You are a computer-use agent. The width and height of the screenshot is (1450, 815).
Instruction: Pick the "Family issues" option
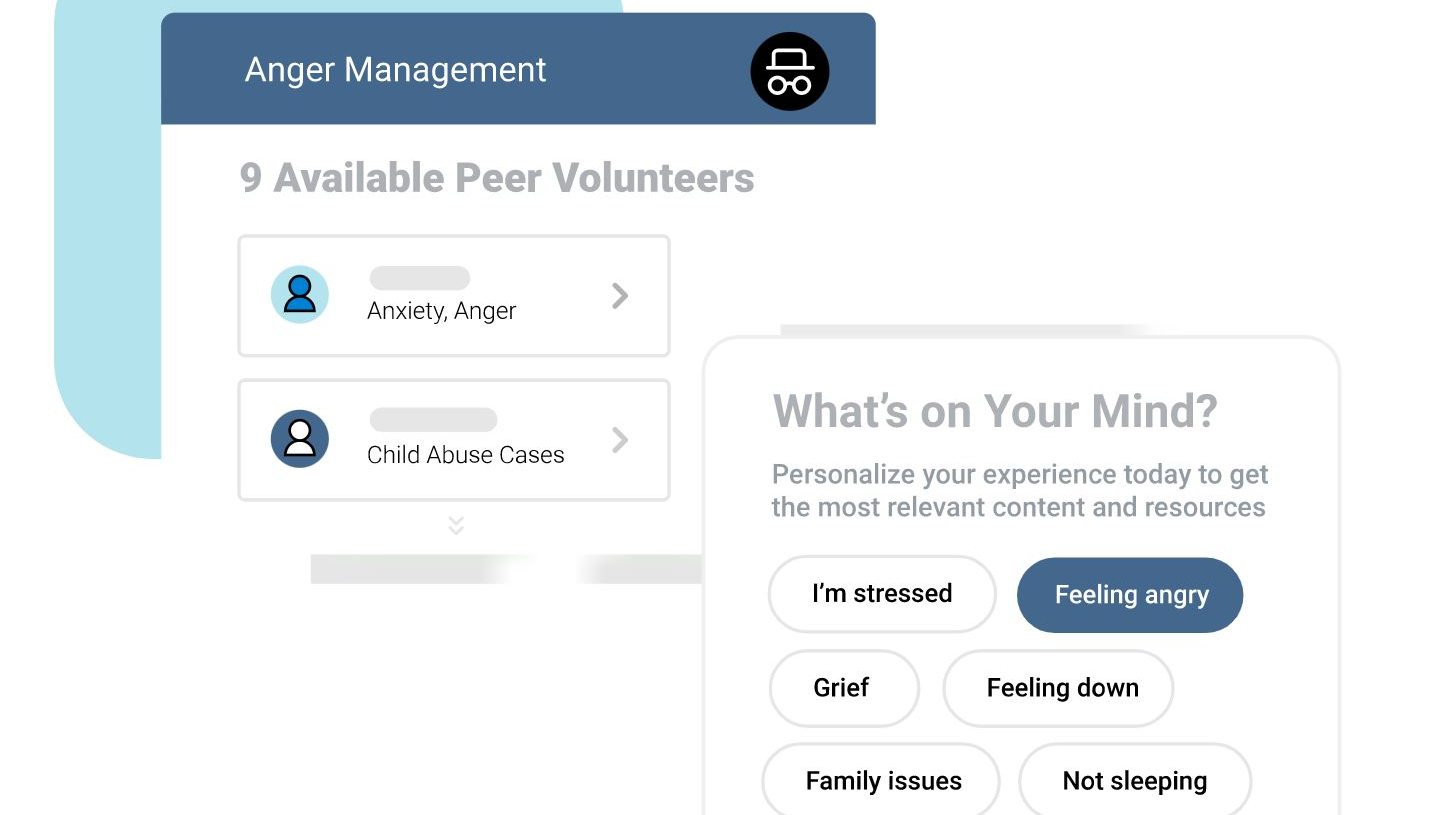tap(883, 781)
